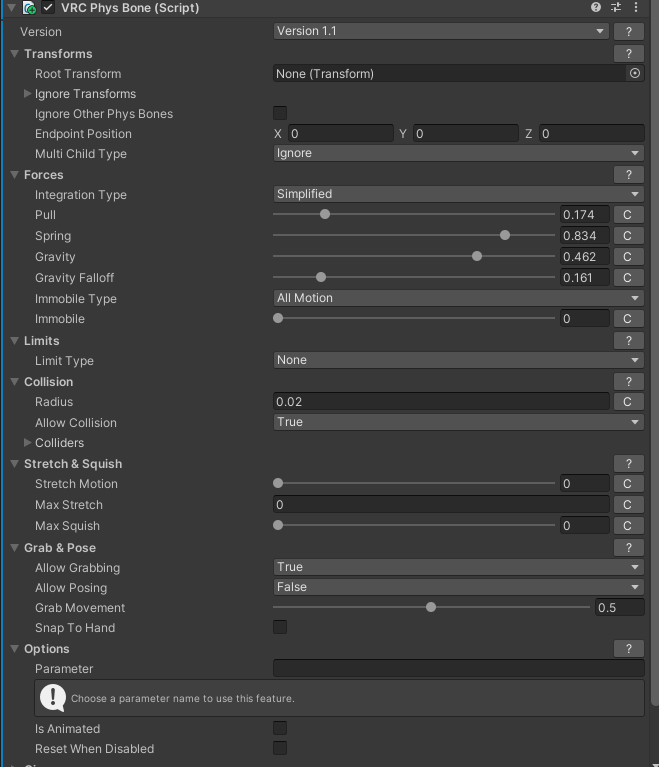The height and width of the screenshot is (767, 659).
Task: Click the Root Transform object picker
Action: [634, 74]
